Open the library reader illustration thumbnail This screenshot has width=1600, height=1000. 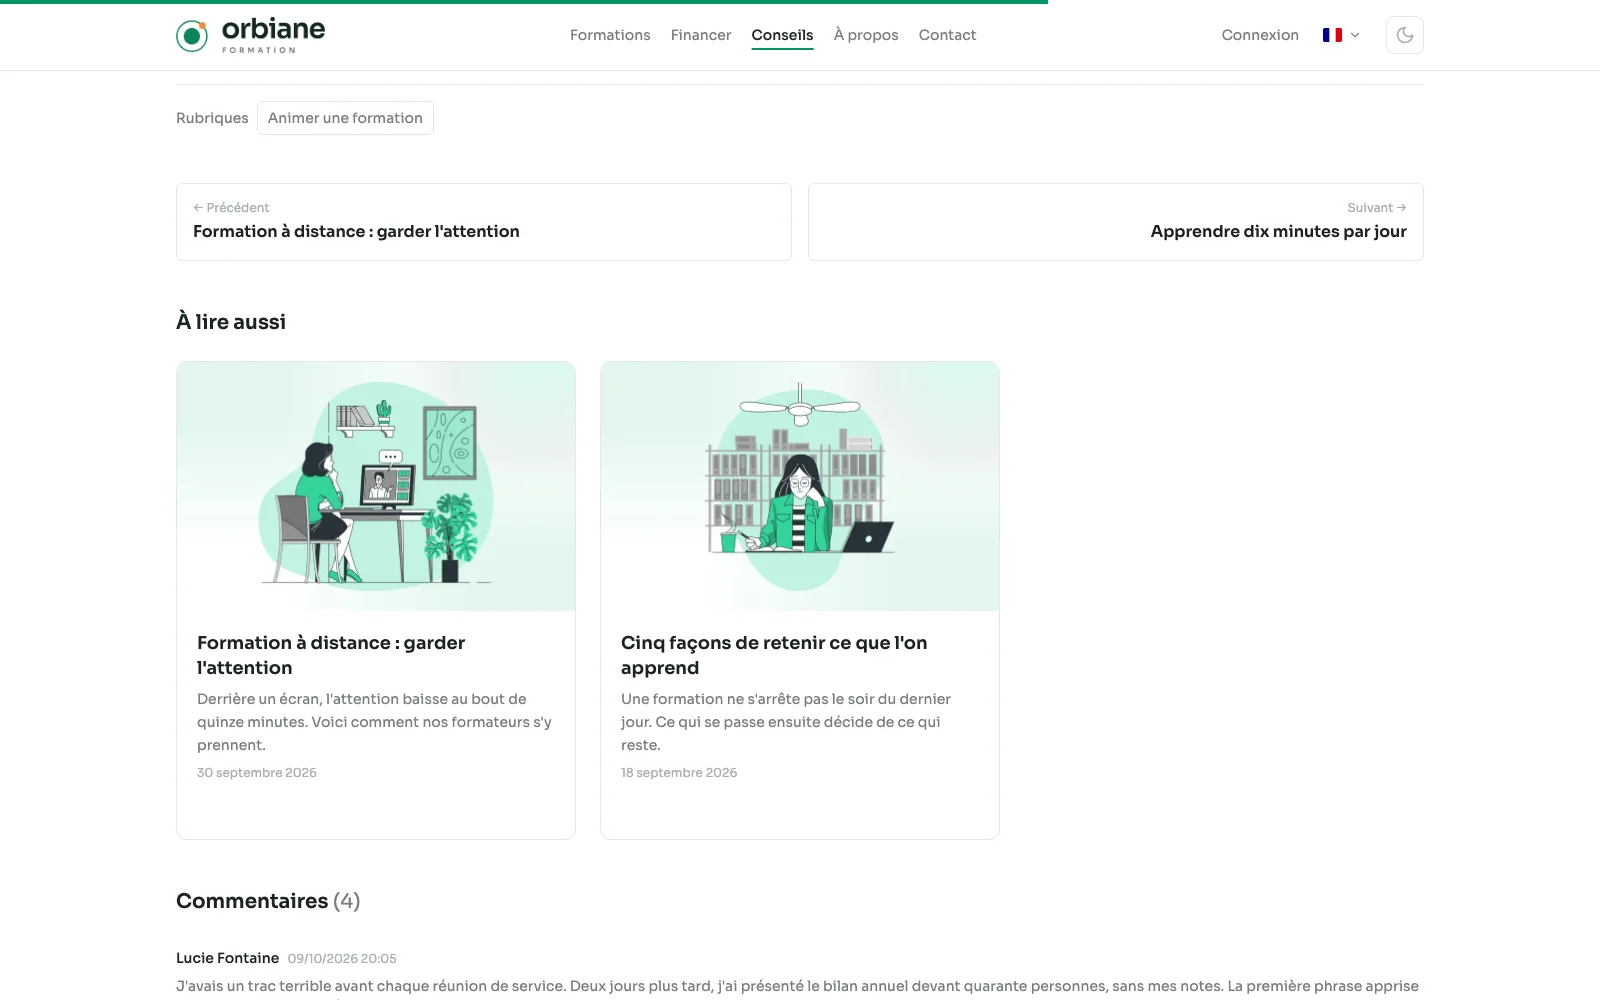pyautogui.click(x=800, y=486)
